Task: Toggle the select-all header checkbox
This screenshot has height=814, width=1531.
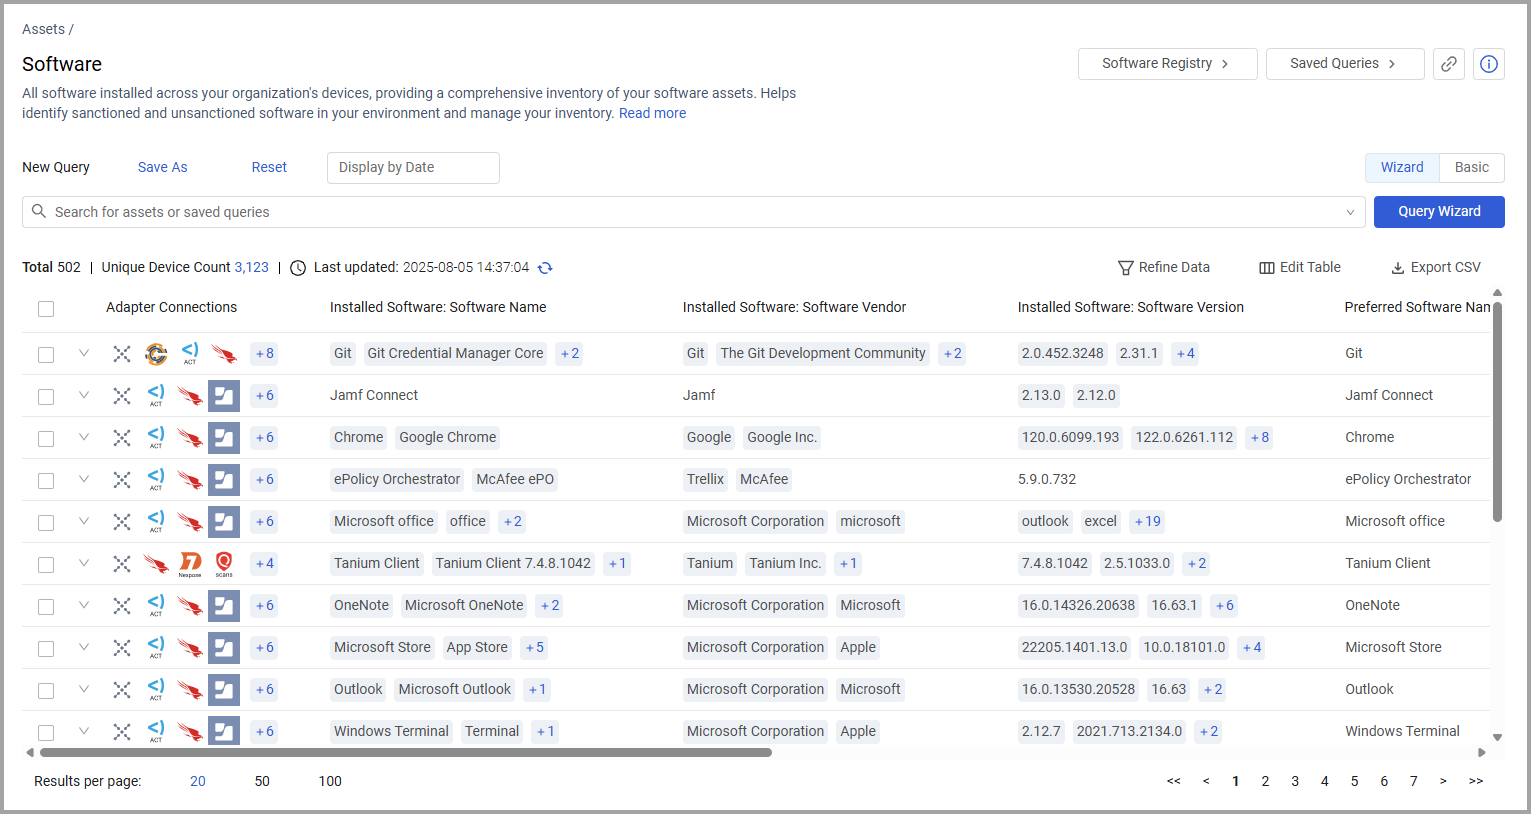Action: 46,309
